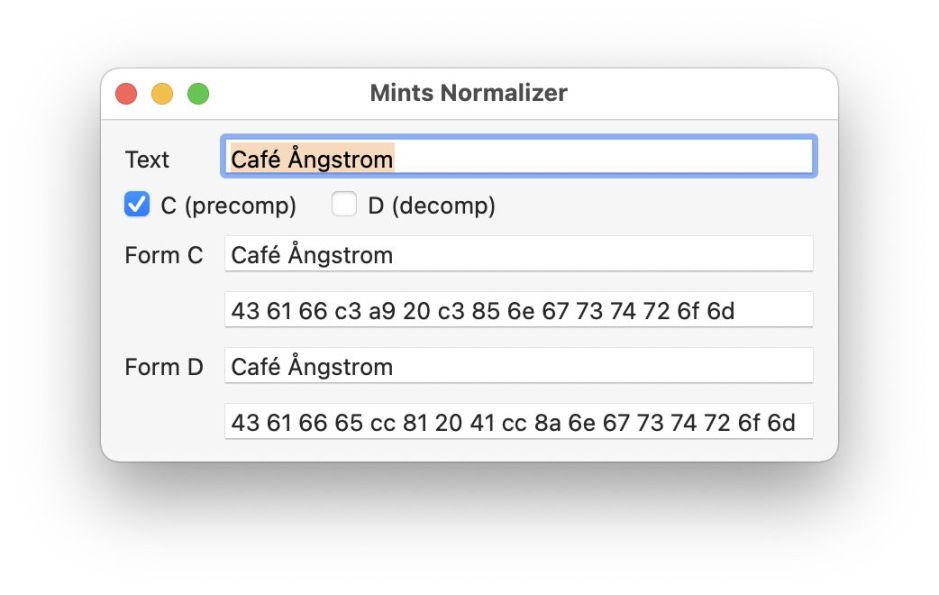939x595 pixels.
Task: Click the "Form D" label
Action: pyautogui.click(x=163, y=367)
